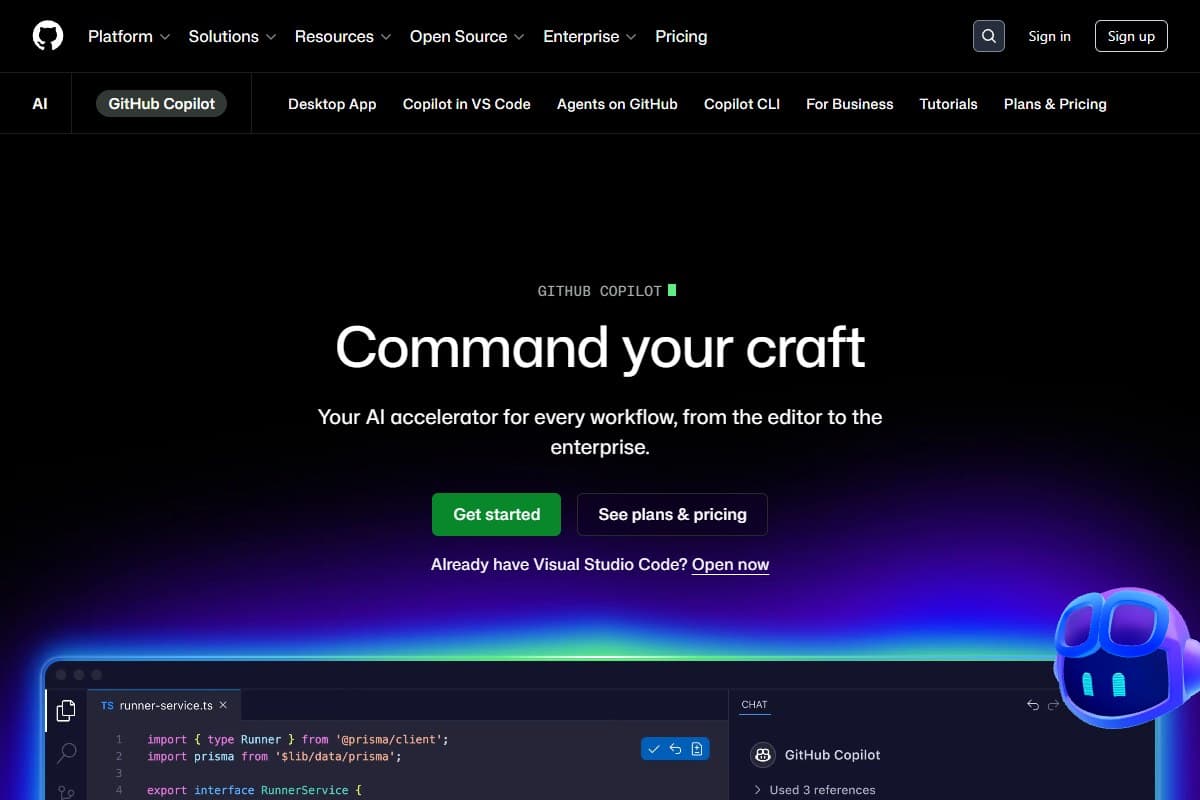Go to Copilot in VS Code
The width and height of the screenshot is (1200, 800).
click(x=467, y=104)
